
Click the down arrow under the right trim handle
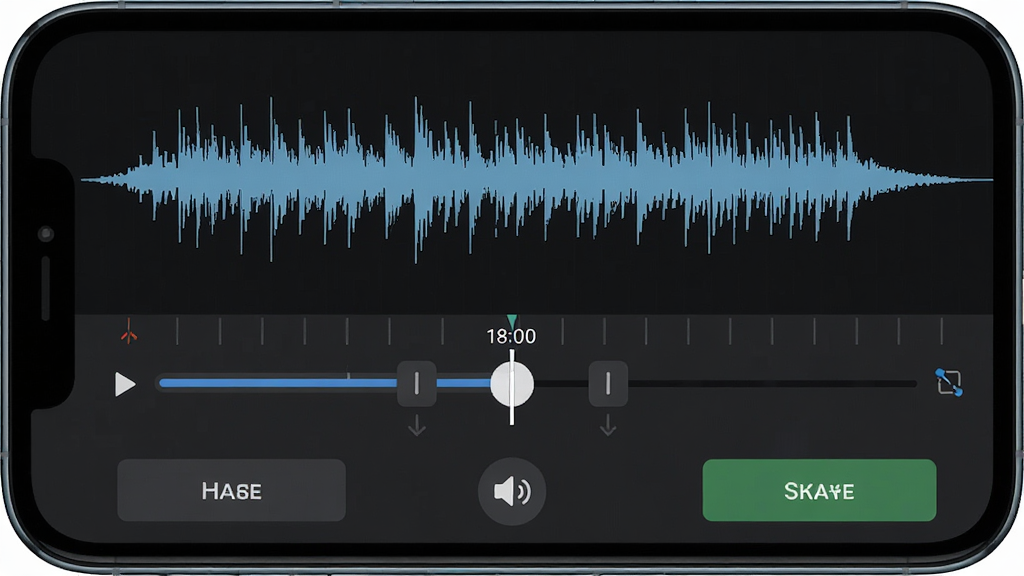pyautogui.click(x=608, y=426)
